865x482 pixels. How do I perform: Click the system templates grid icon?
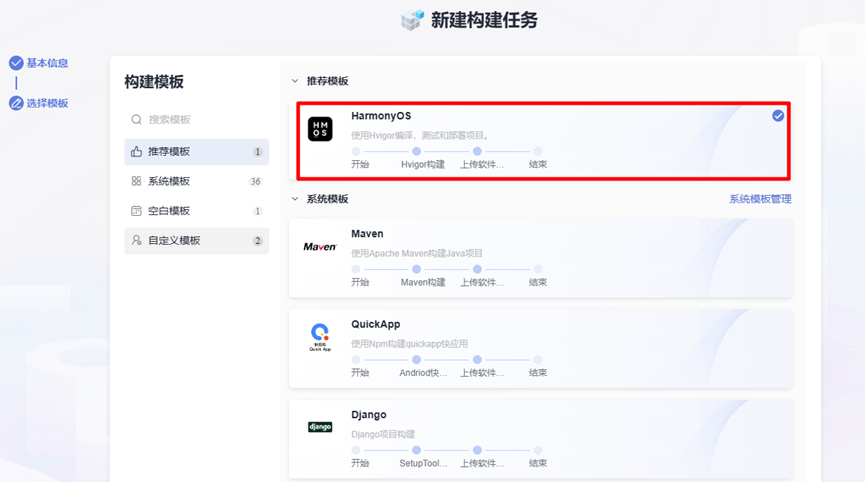[x=137, y=182]
